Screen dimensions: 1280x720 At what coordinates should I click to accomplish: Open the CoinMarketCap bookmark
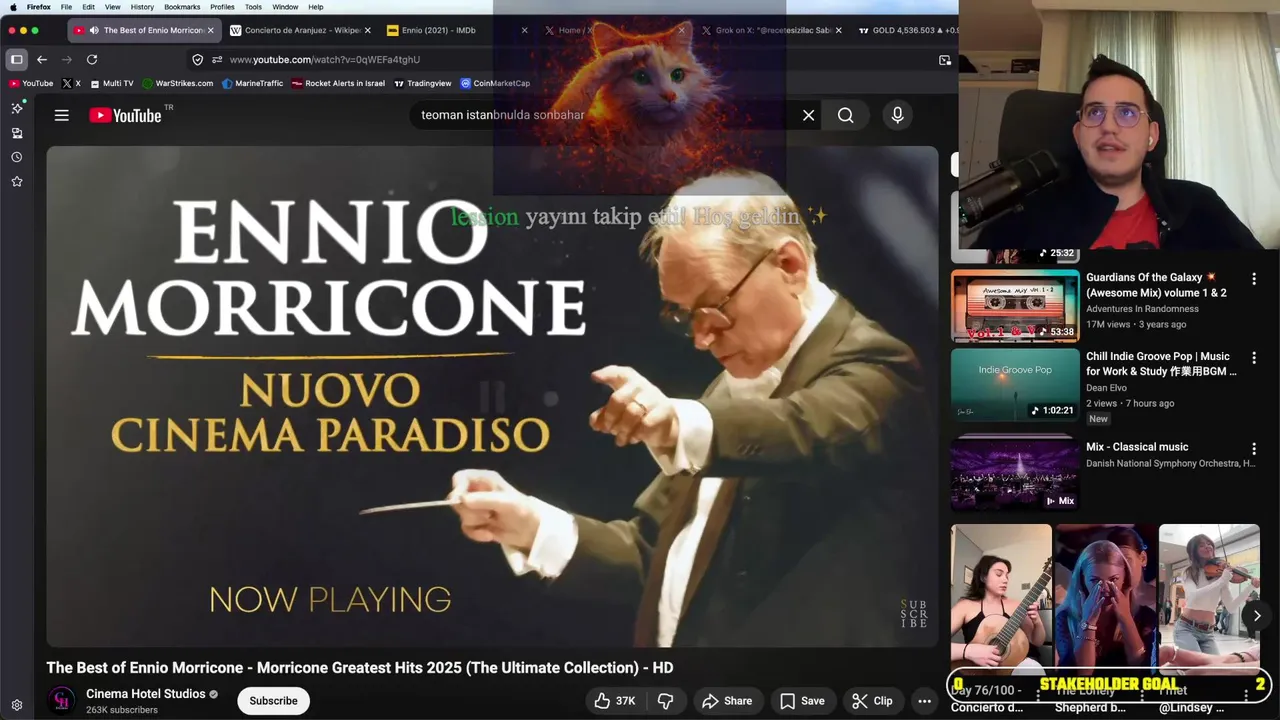pos(495,84)
